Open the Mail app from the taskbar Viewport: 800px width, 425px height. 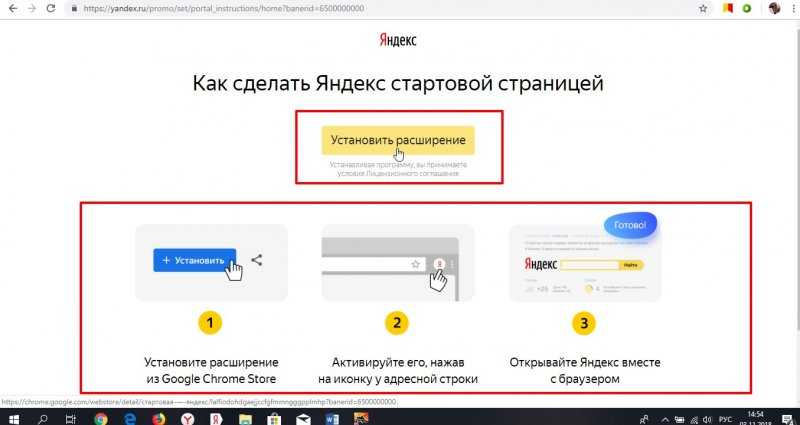[304, 419]
